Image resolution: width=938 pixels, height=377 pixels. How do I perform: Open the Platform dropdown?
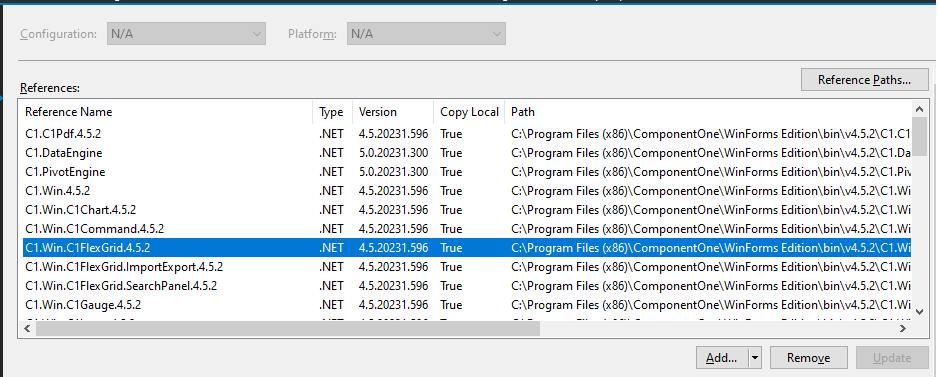point(426,34)
